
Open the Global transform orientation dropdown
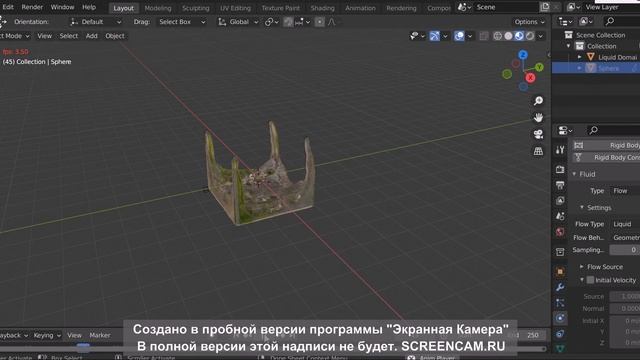point(238,22)
